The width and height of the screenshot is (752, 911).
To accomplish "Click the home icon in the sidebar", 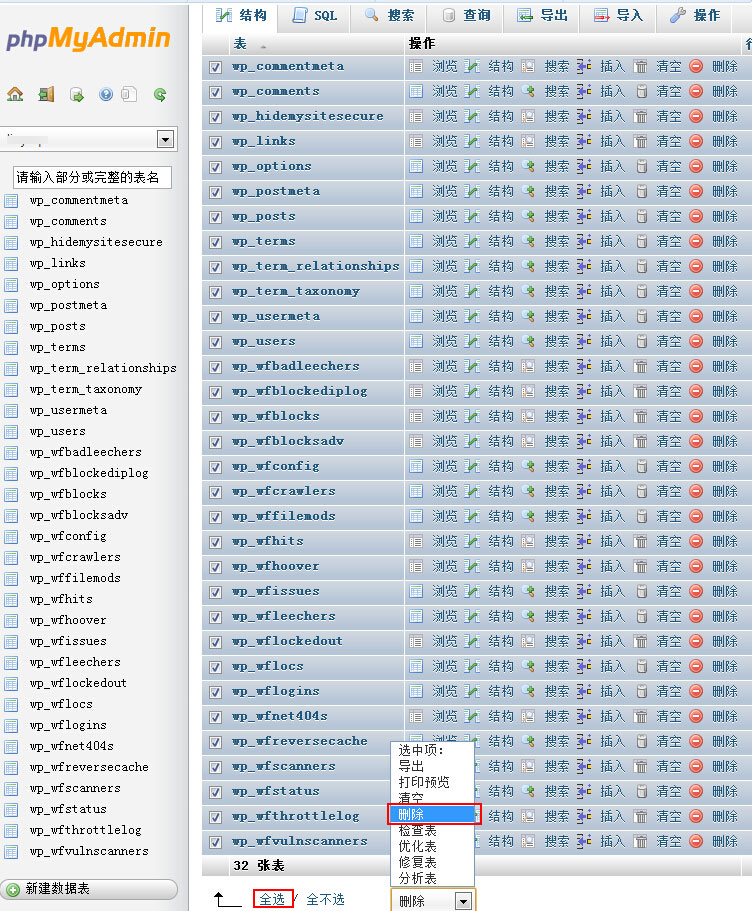I will coord(15,95).
